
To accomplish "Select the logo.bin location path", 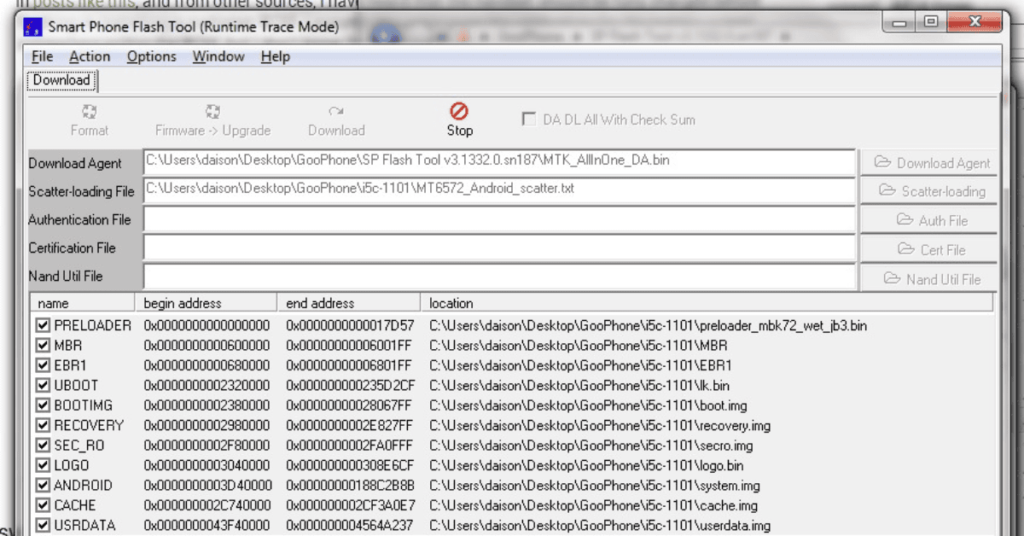I will click(586, 465).
